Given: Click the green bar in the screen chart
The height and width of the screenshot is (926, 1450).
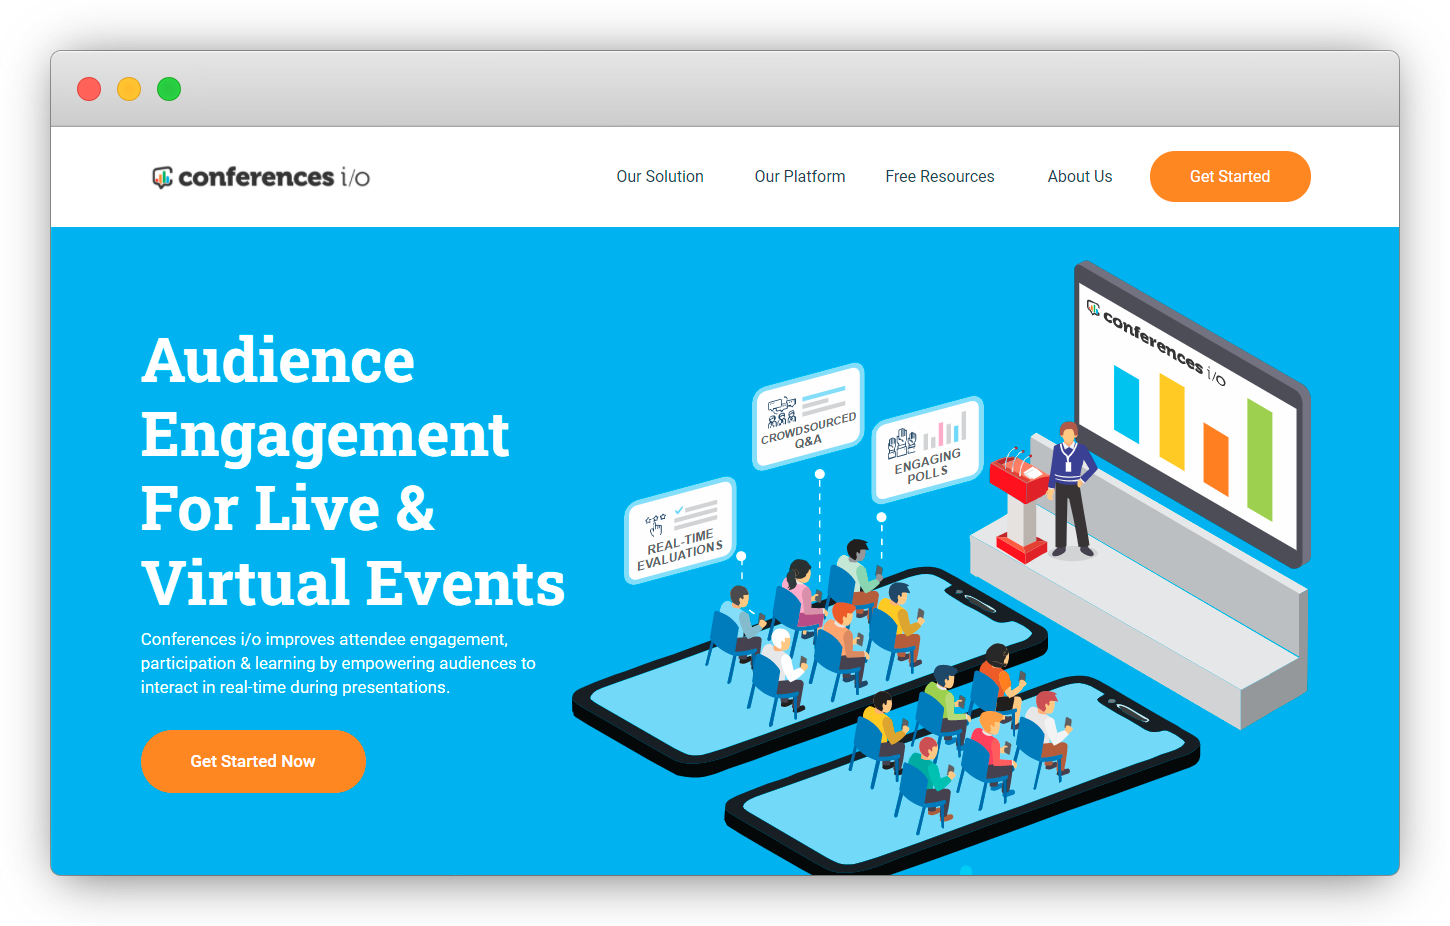Looking at the screenshot, I should click(1260, 459).
